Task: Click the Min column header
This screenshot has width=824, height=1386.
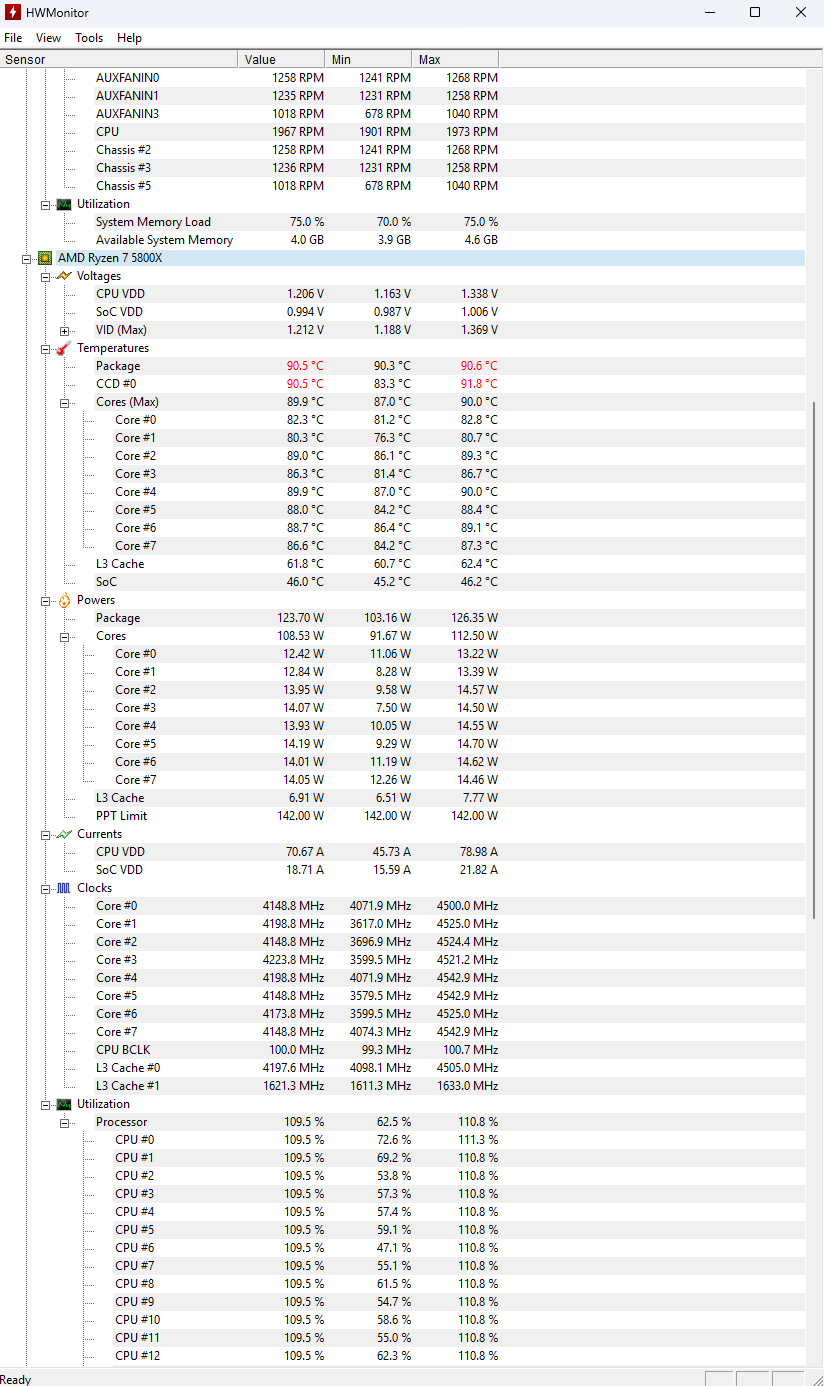Action: [x=368, y=60]
